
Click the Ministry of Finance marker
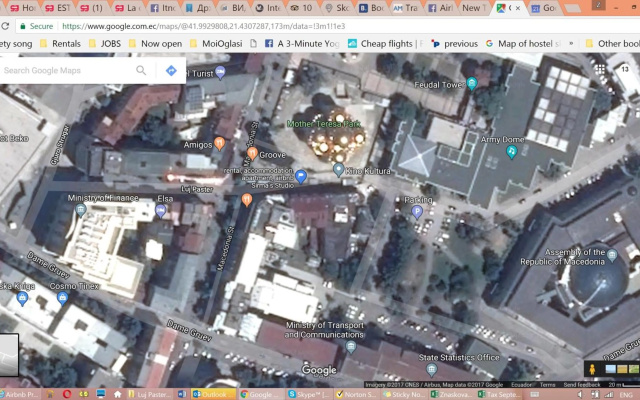[x=81, y=210]
